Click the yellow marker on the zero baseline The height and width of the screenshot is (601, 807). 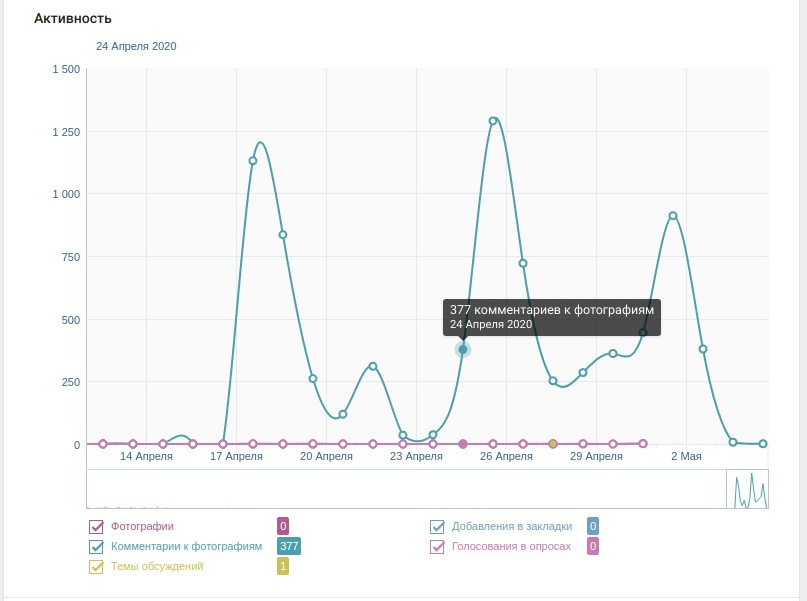(553, 443)
